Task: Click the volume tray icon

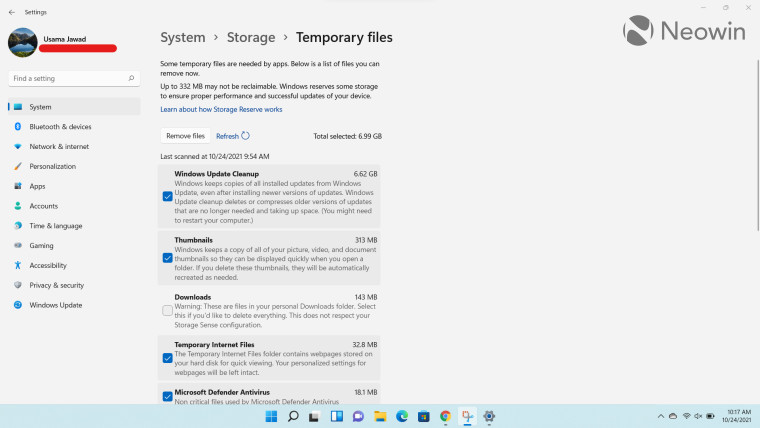Action: 698,416
